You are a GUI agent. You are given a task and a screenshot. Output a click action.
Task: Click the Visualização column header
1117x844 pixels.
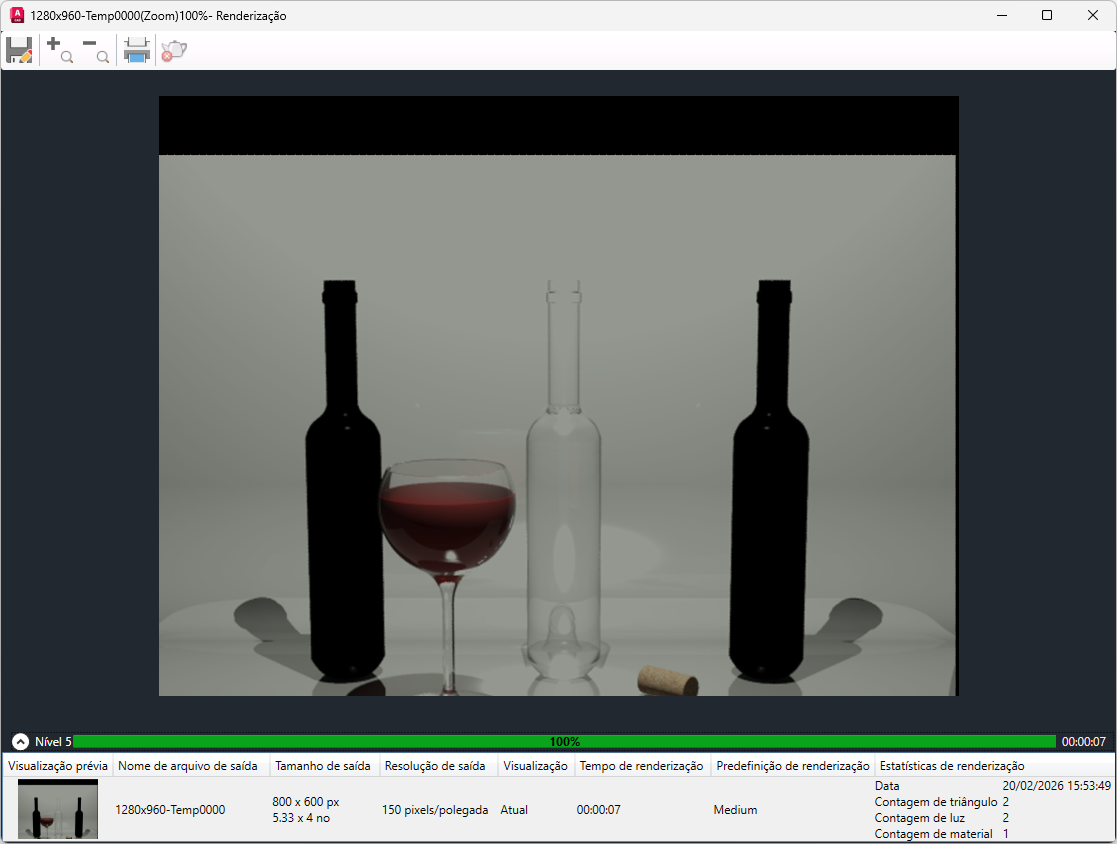(535, 766)
